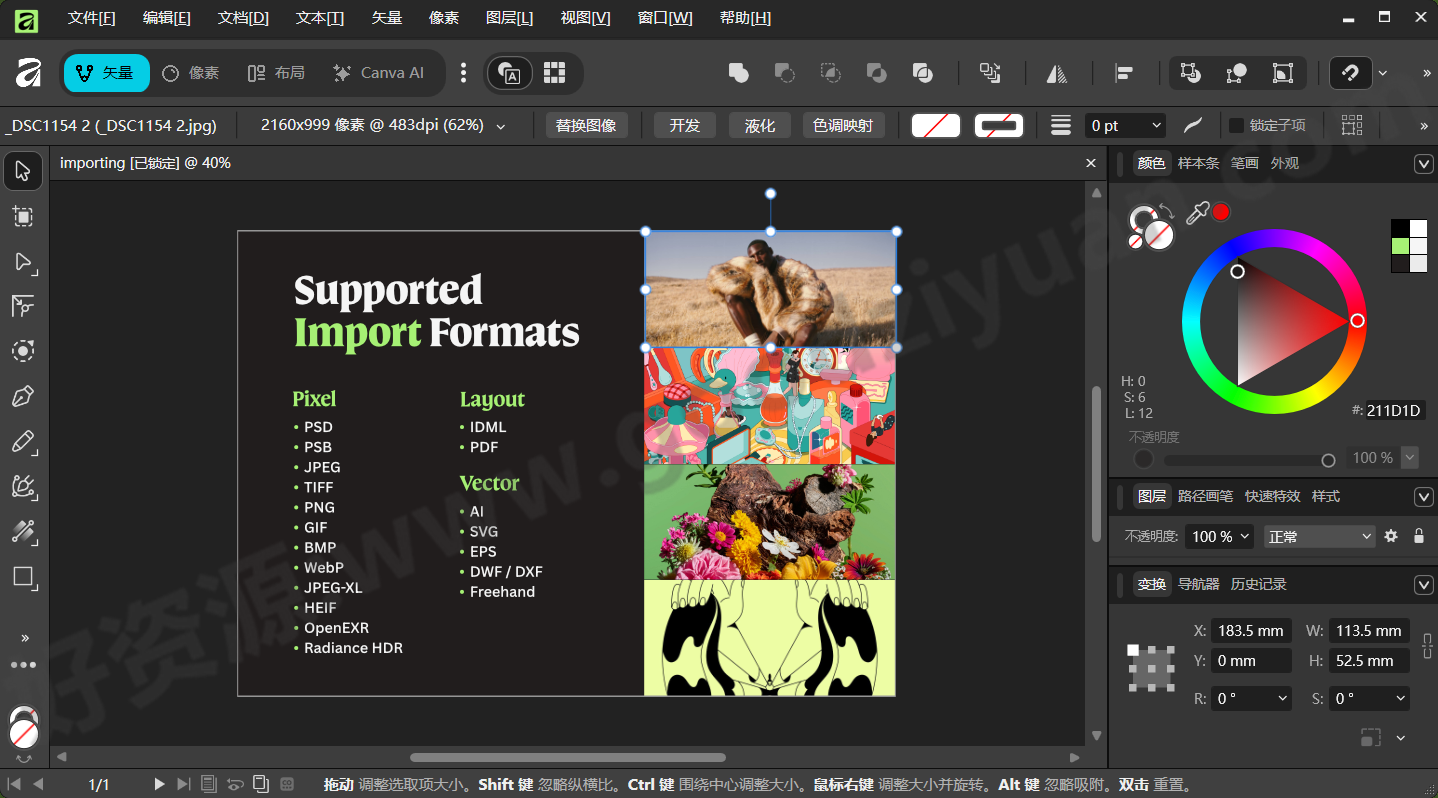Select the light green recent color swatch
This screenshot has height=798, width=1438.
coord(1400,246)
